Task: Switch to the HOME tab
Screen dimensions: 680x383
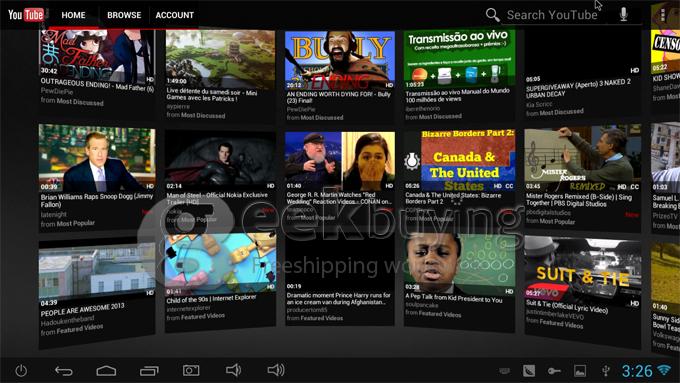Action: coord(73,15)
